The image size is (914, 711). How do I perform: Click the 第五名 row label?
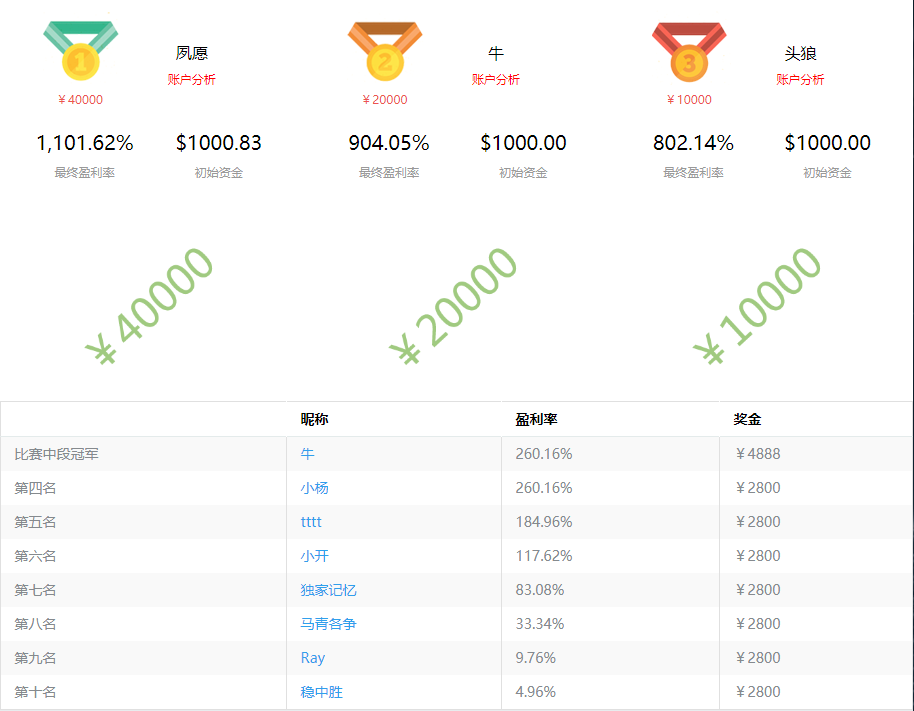pyautogui.click(x=35, y=522)
